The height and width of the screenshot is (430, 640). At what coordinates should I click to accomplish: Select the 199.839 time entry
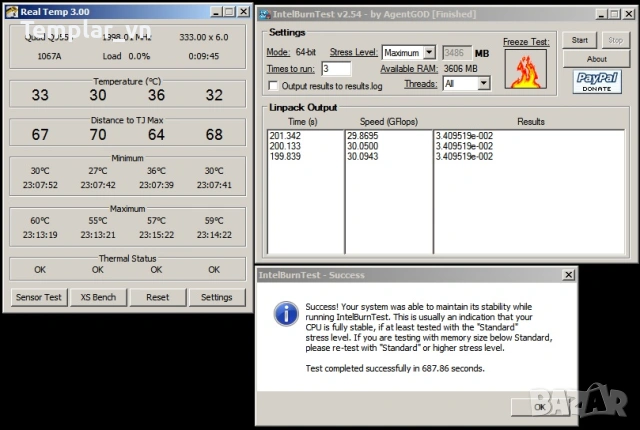285,156
